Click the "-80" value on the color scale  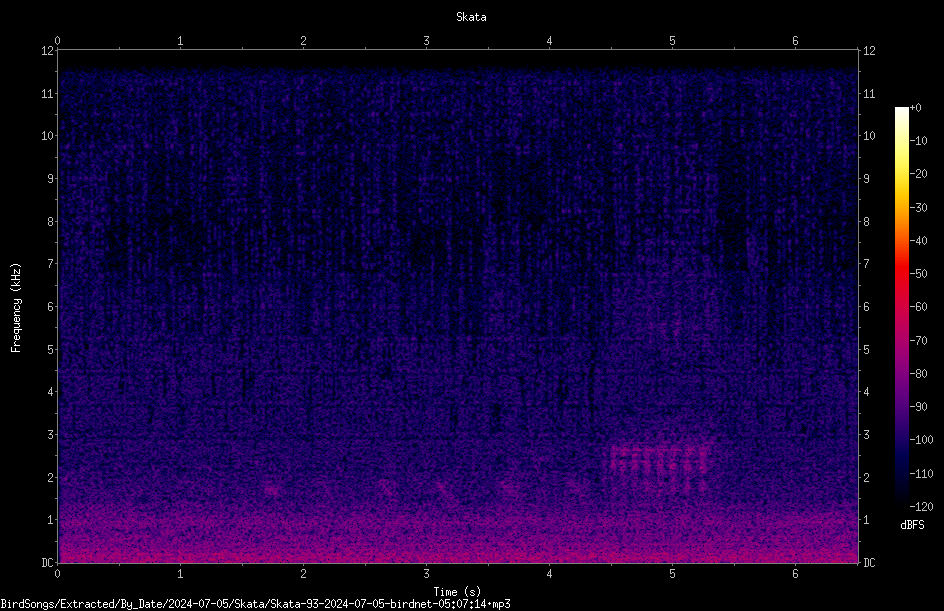coord(918,374)
